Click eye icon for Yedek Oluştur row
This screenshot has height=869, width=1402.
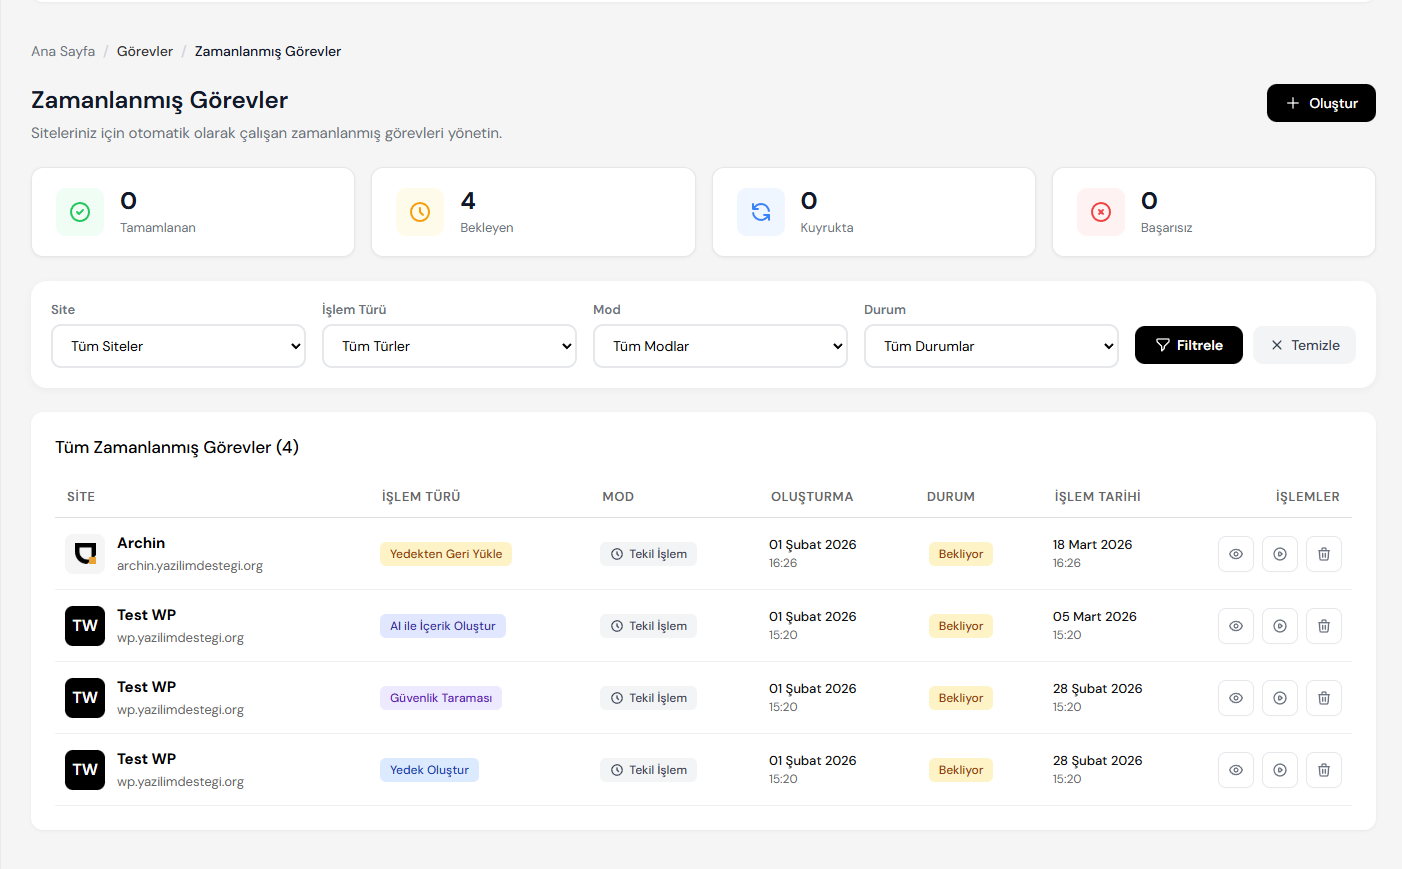point(1235,770)
